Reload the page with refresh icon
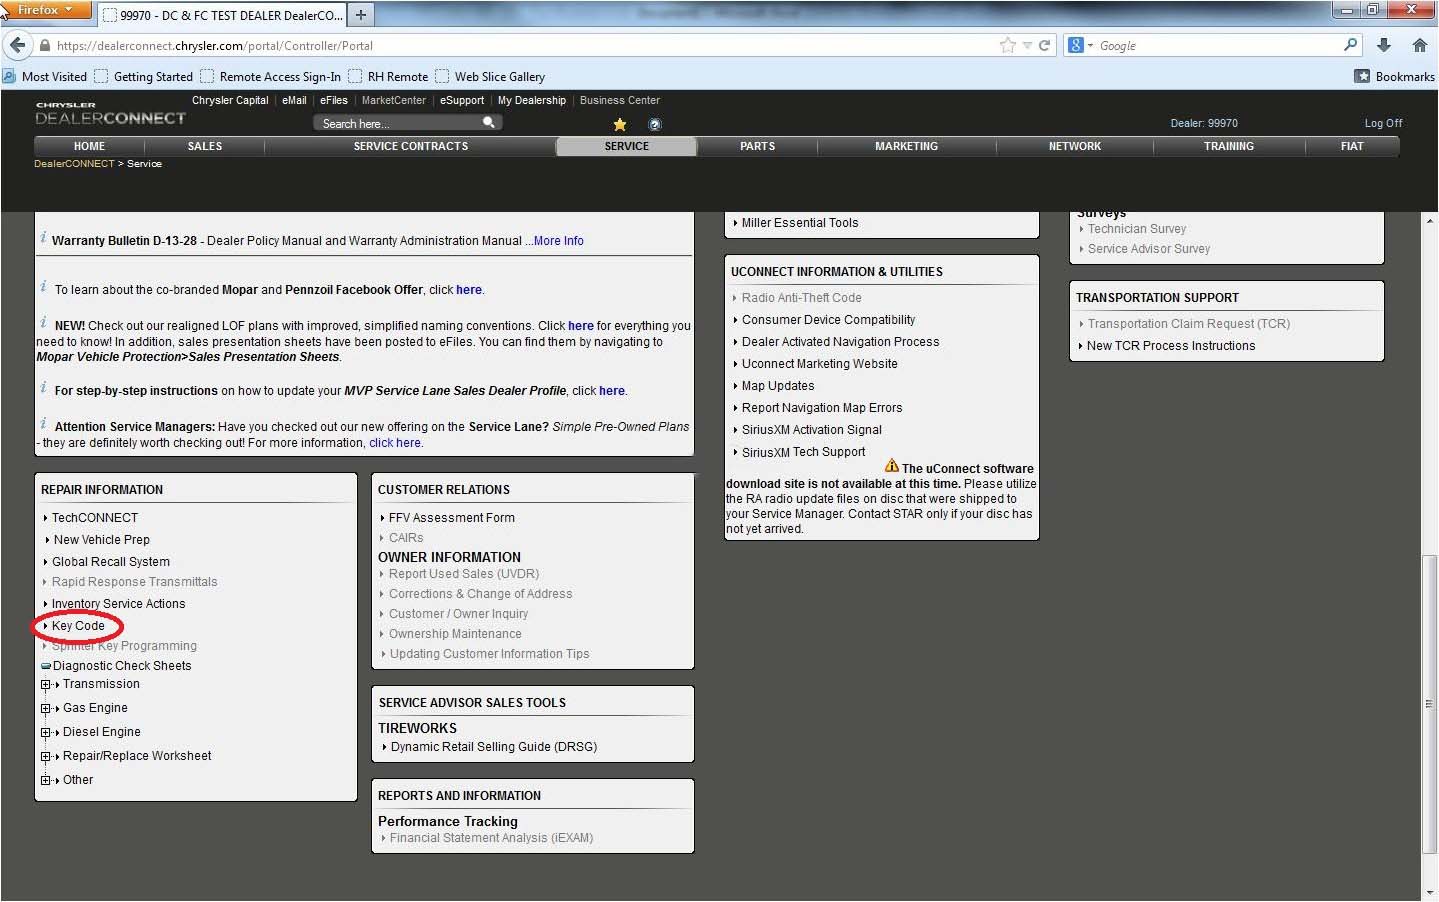 [1045, 45]
